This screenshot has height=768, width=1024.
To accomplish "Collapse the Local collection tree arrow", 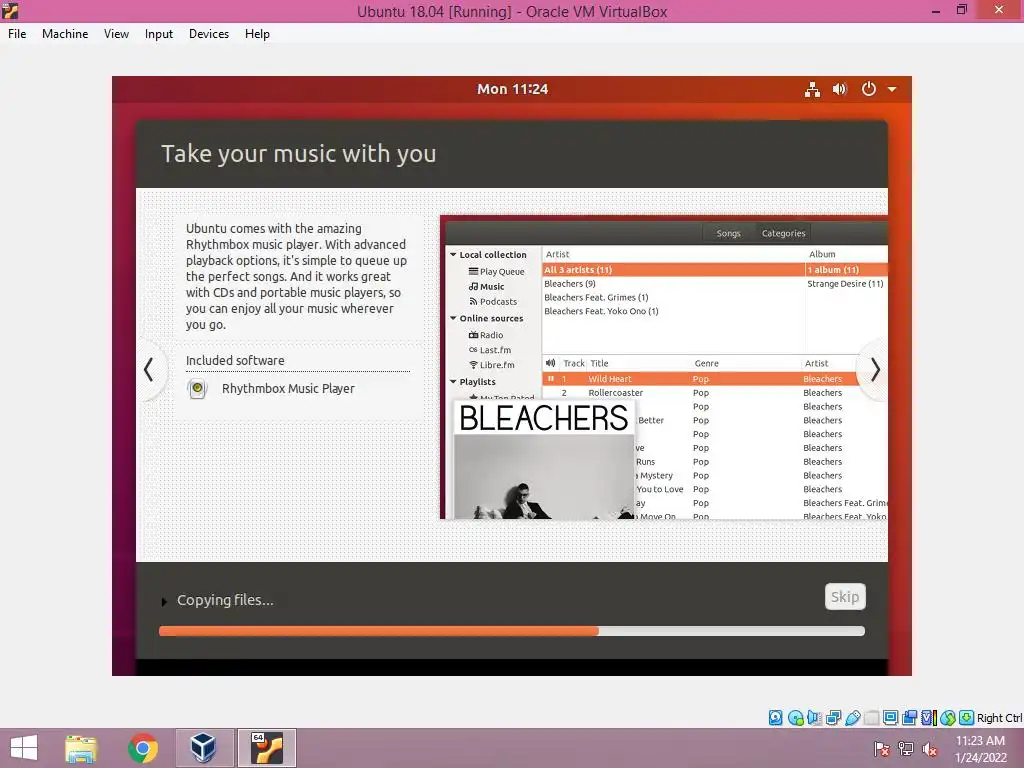I will click(453, 255).
